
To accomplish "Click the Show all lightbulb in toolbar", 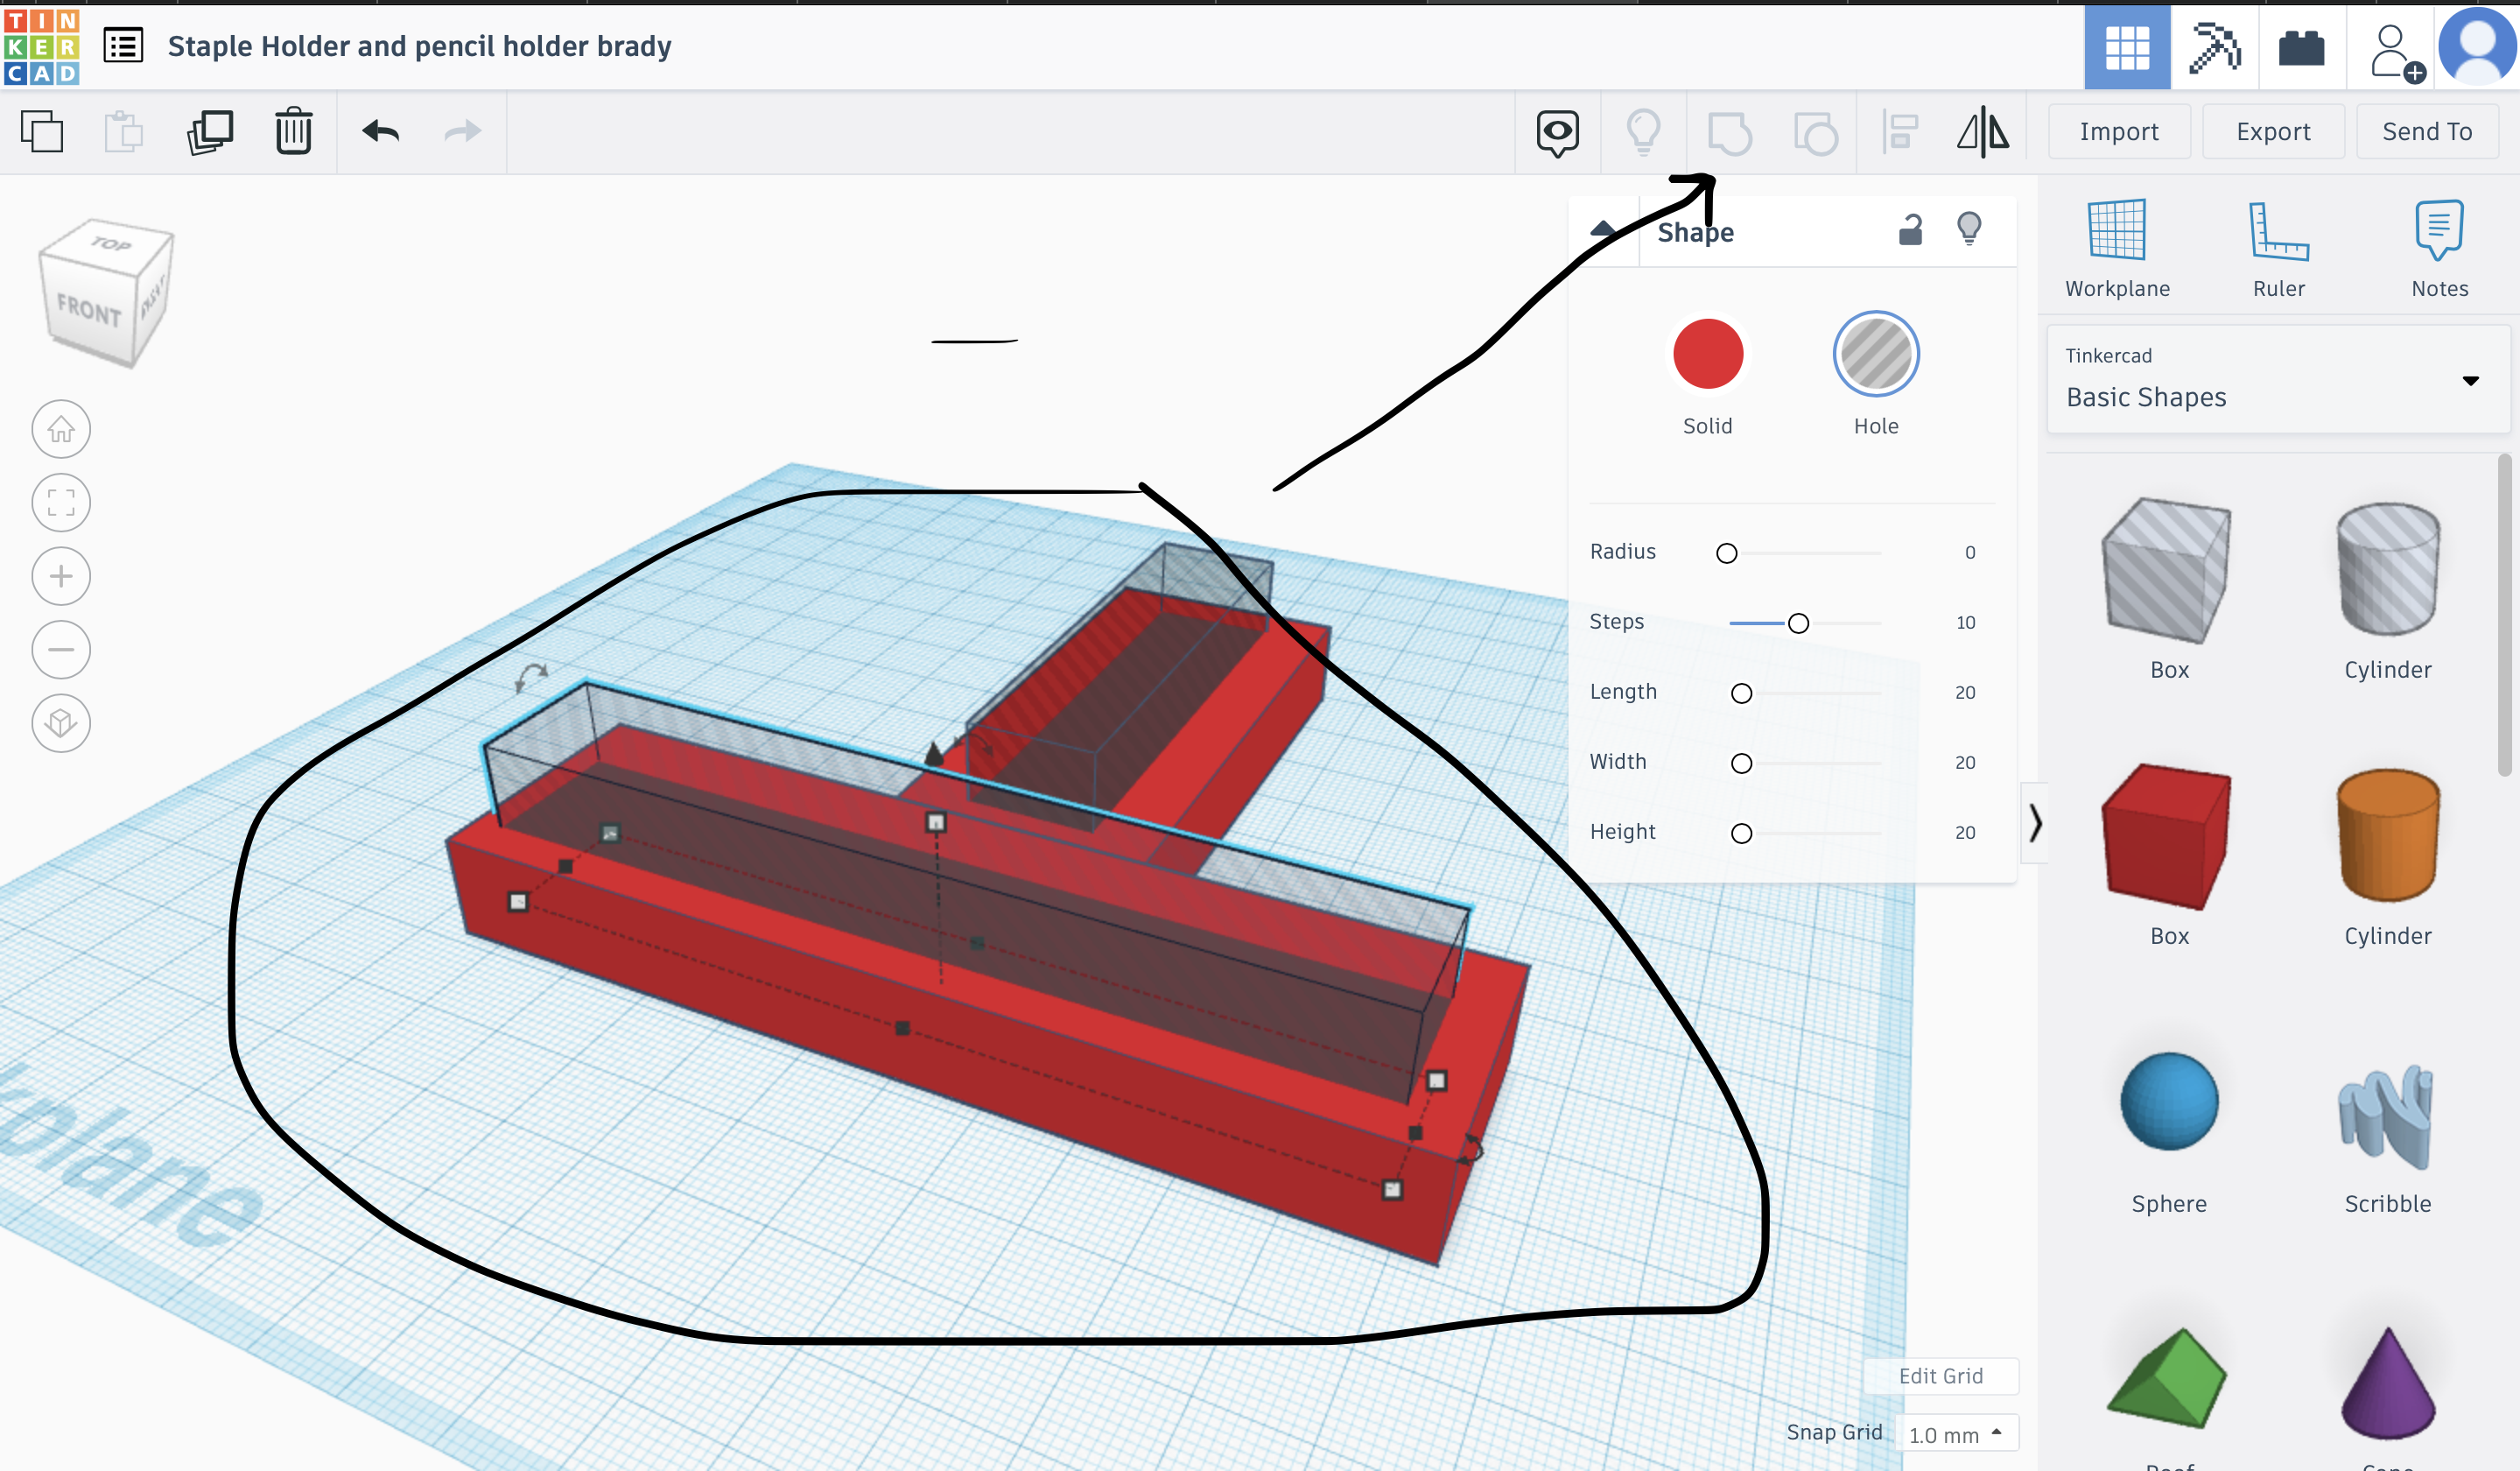I will 1644,132.
